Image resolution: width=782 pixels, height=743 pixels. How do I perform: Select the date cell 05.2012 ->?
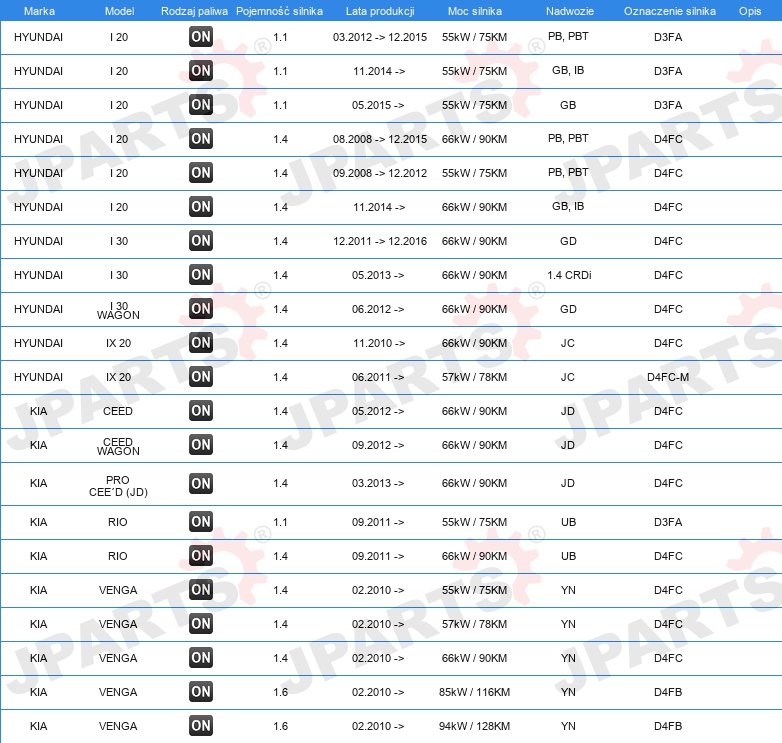(378, 411)
